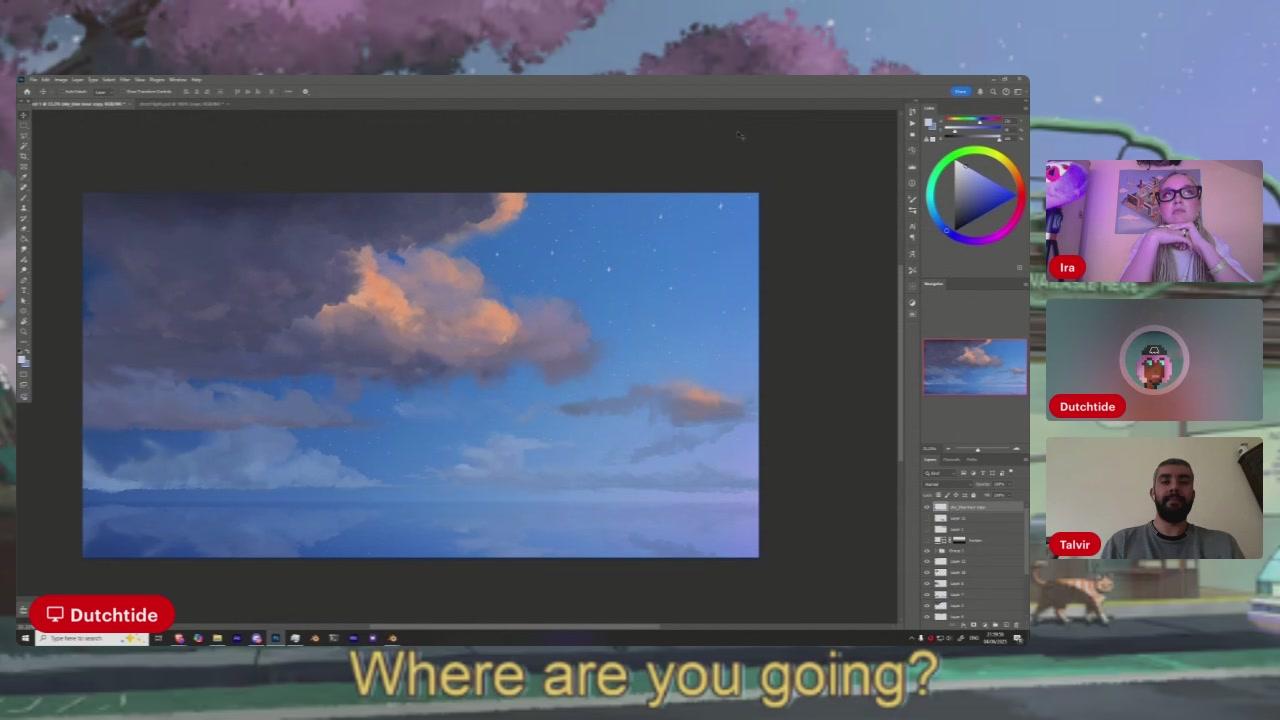Switch to the Paths tab
This screenshot has height=720, width=1280.
[x=971, y=459]
